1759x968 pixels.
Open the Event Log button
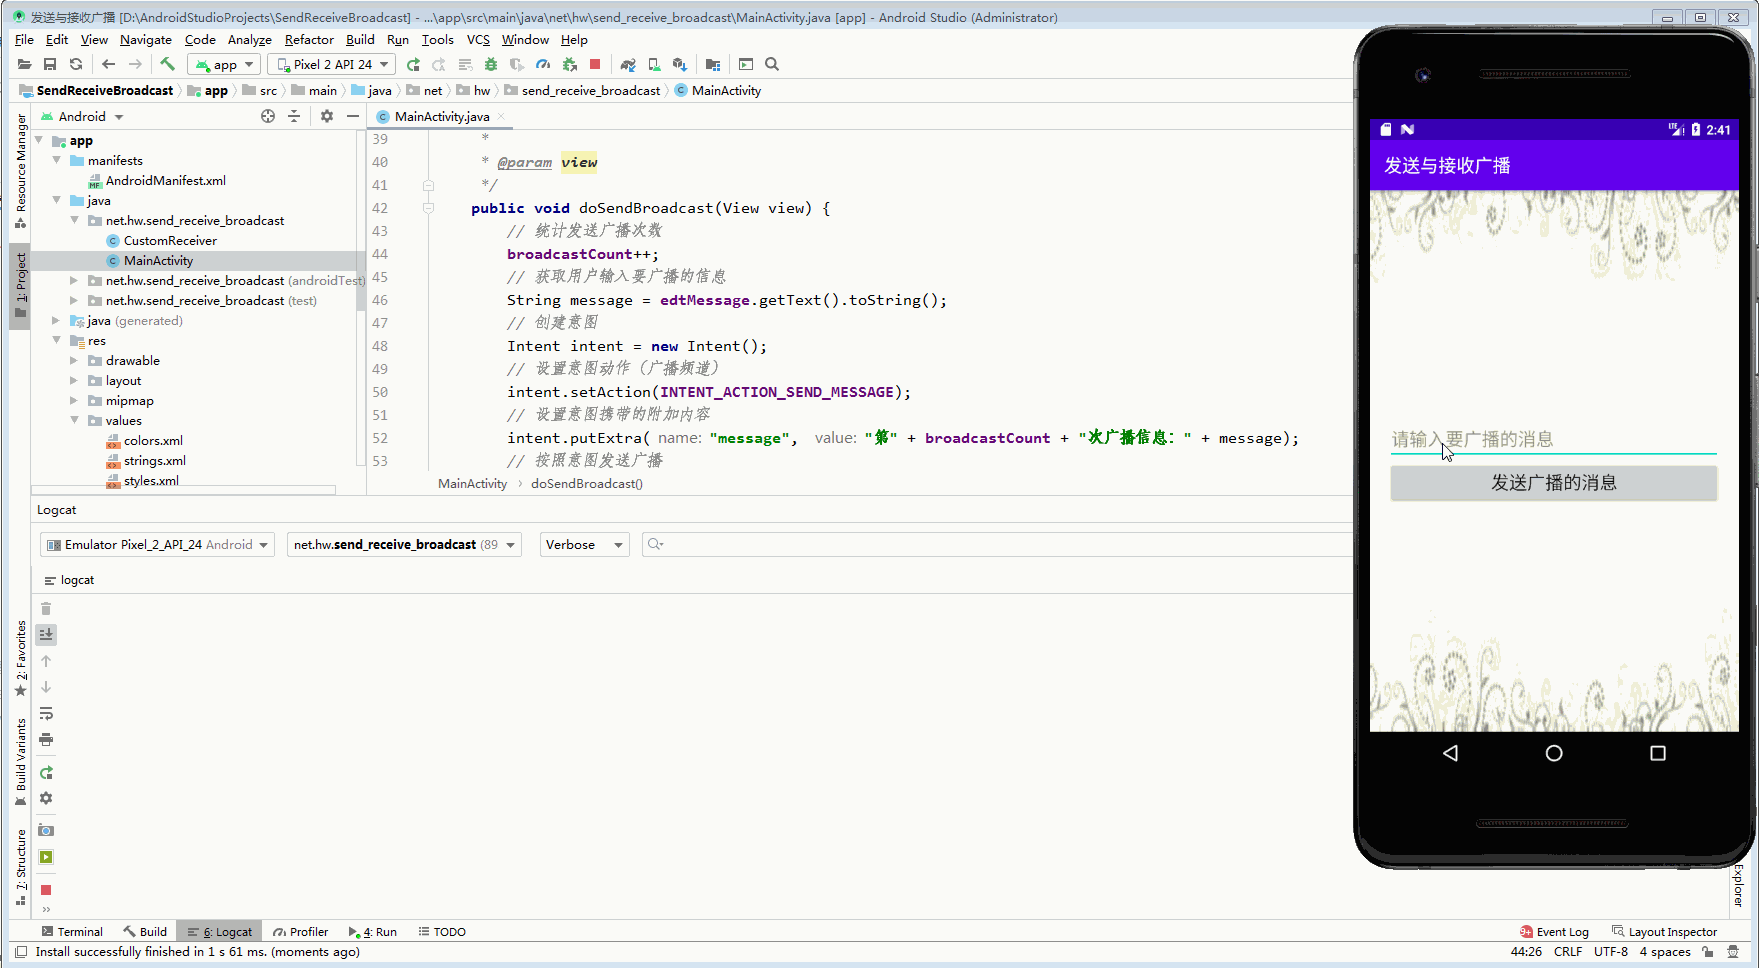(1554, 931)
